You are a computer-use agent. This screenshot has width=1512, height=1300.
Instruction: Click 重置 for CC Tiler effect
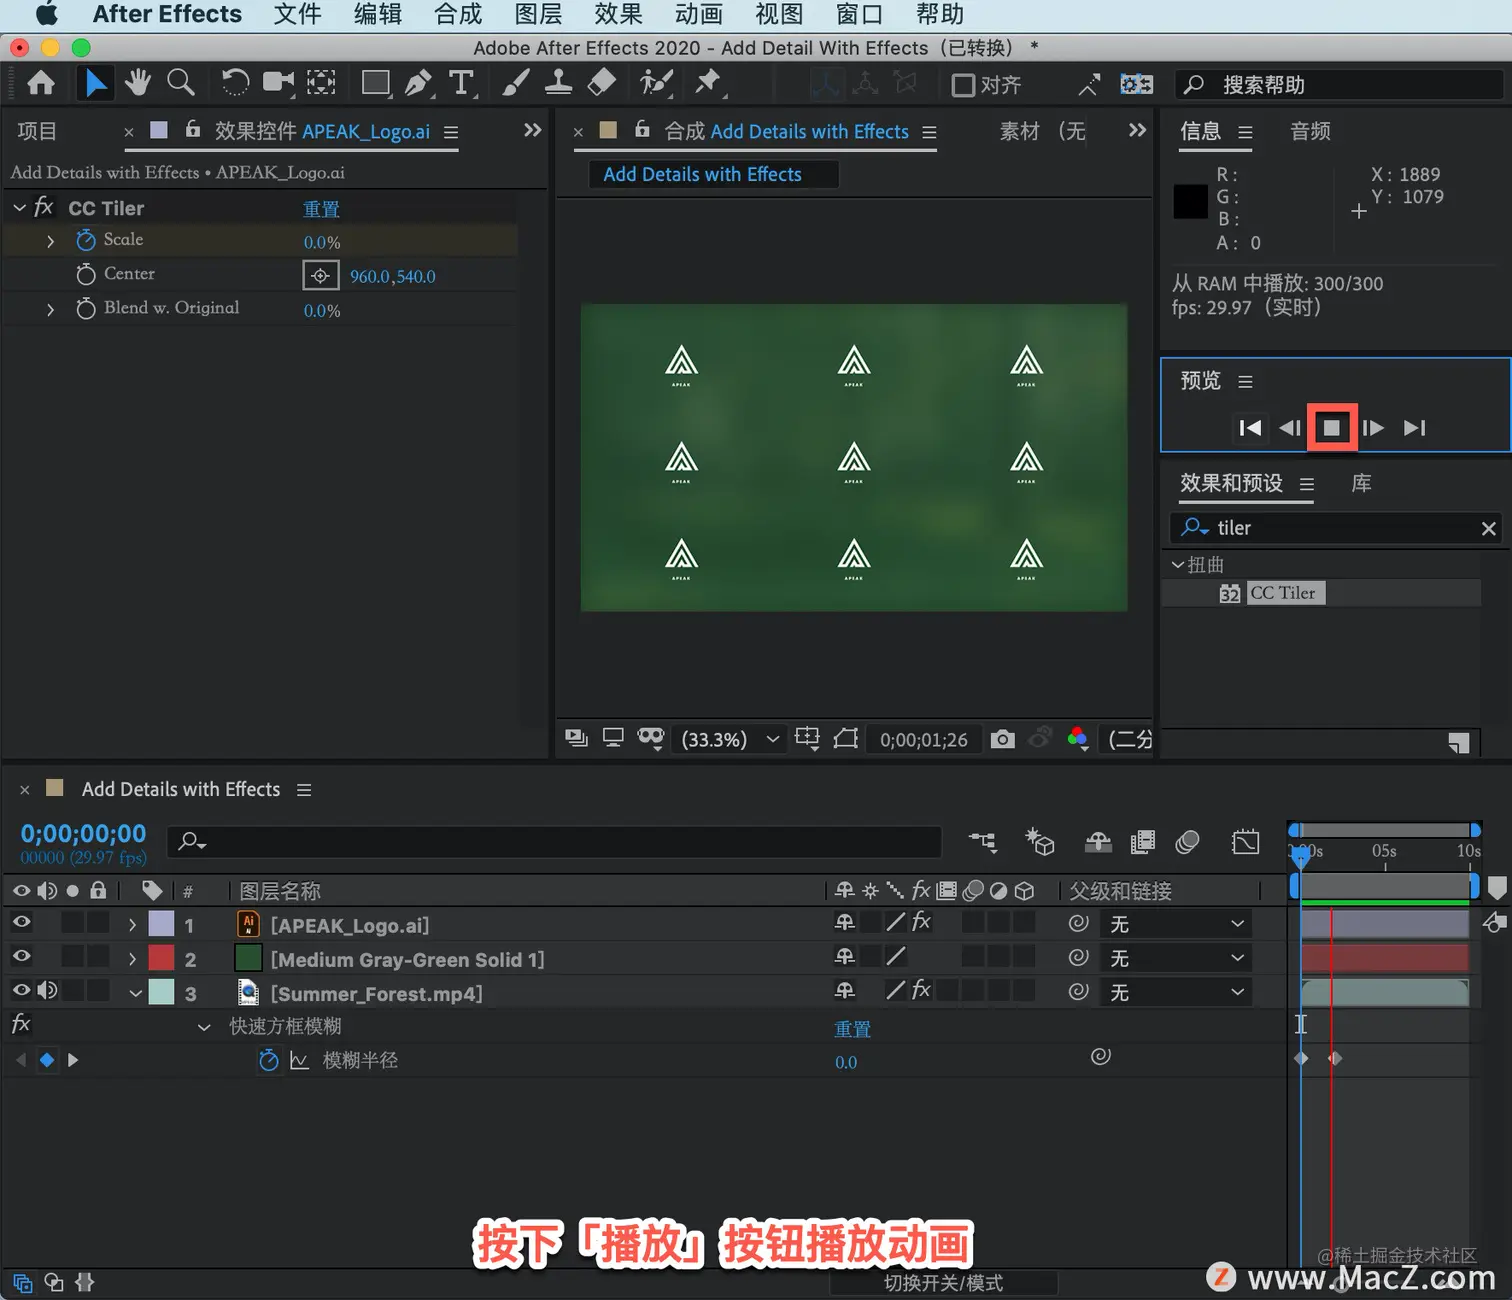pos(321,209)
